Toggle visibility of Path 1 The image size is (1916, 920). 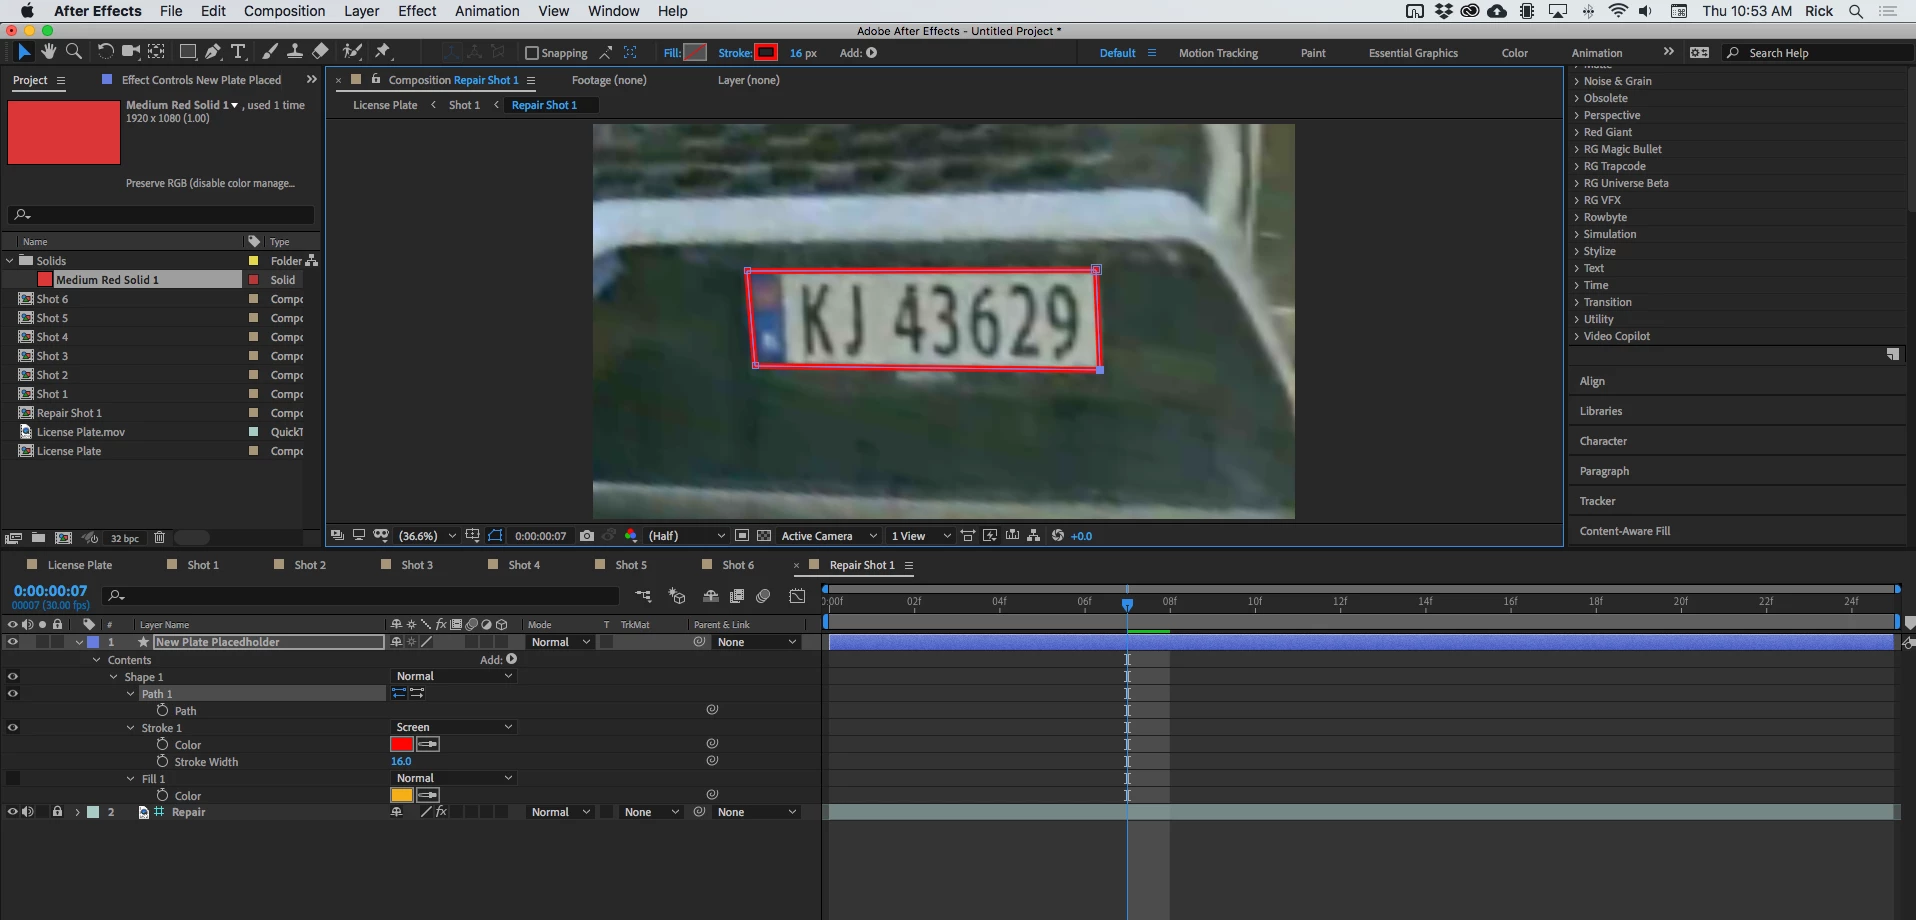[x=12, y=694]
